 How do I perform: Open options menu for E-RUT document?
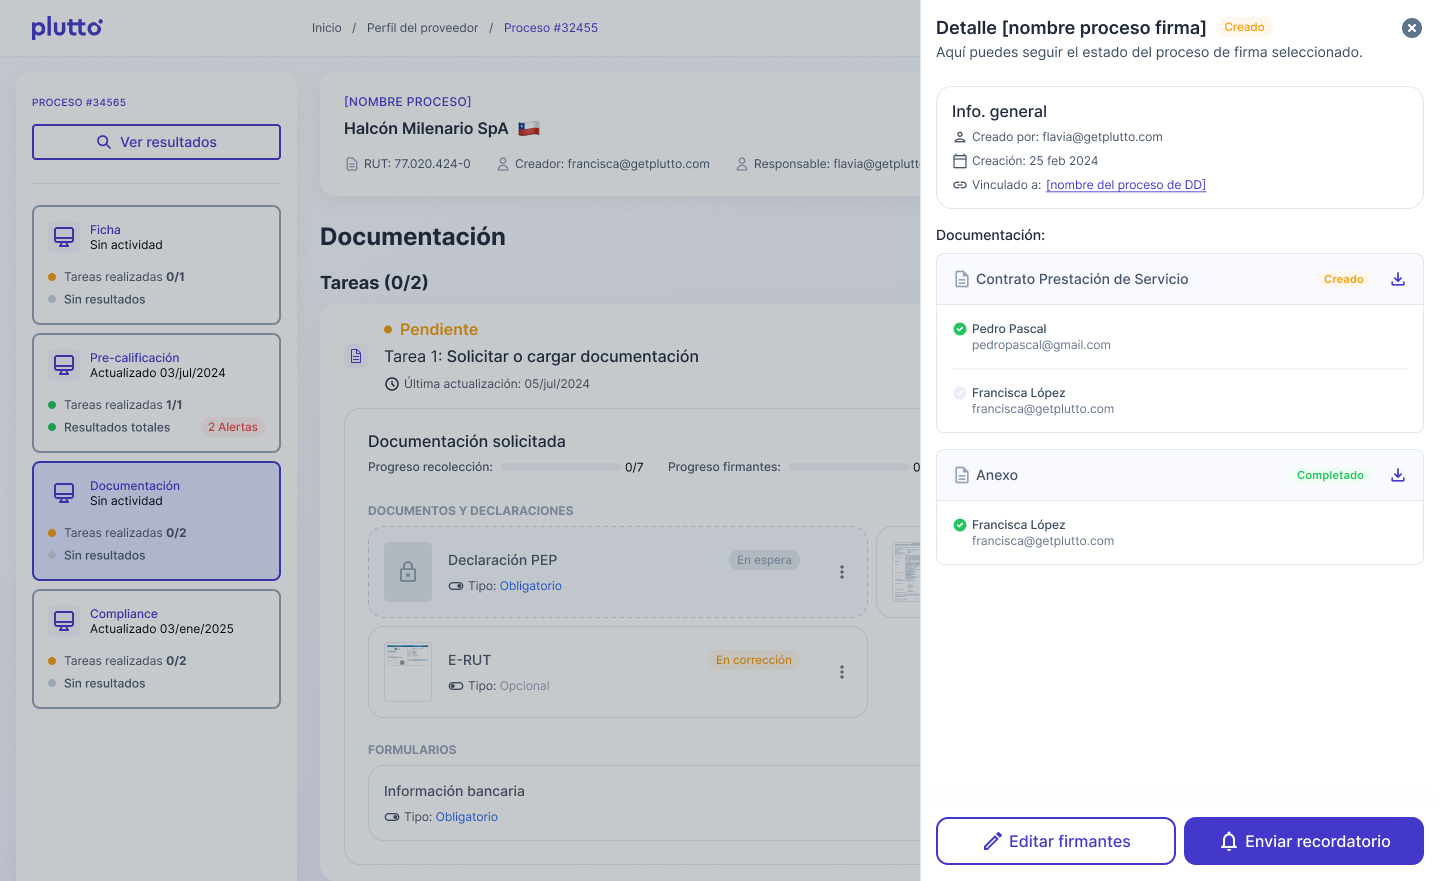coord(842,672)
